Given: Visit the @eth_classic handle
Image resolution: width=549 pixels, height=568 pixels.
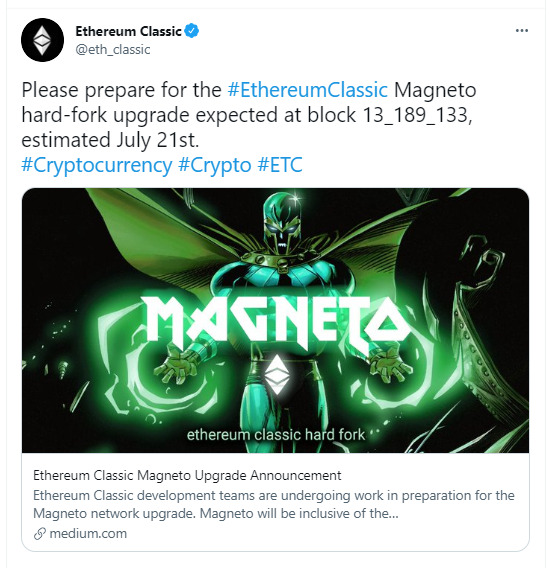Looking at the screenshot, I should (113, 50).
